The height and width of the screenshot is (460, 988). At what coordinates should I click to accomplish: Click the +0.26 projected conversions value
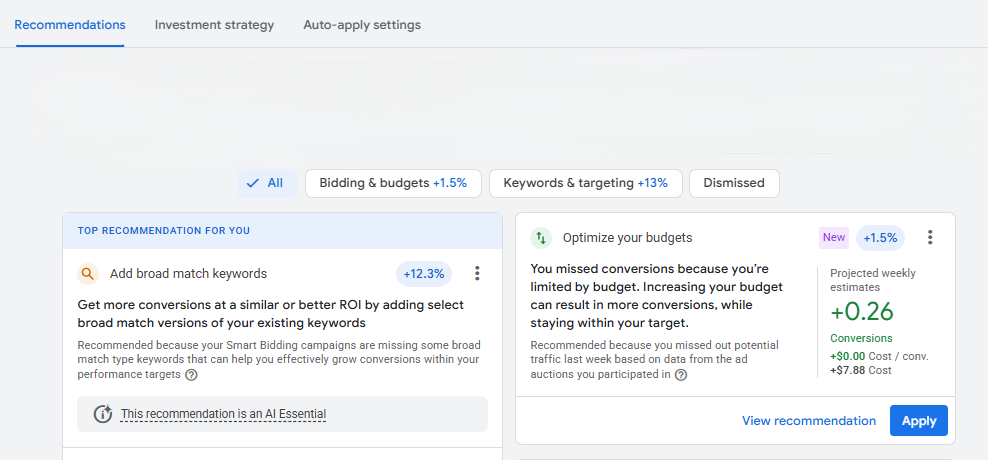862,312
